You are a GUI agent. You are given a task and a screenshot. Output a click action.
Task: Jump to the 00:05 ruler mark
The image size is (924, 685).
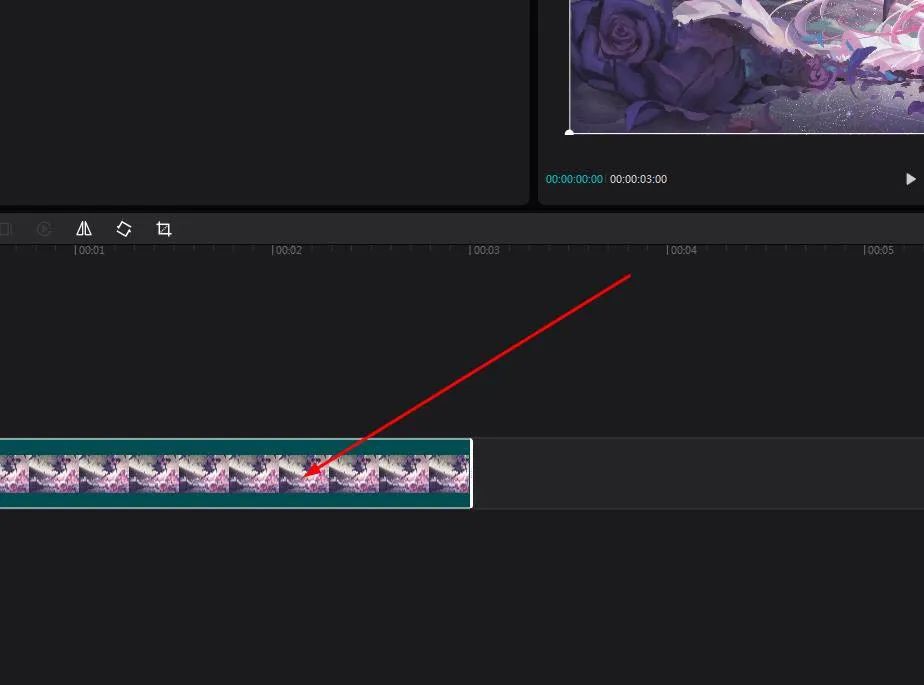tap(879, 250)
